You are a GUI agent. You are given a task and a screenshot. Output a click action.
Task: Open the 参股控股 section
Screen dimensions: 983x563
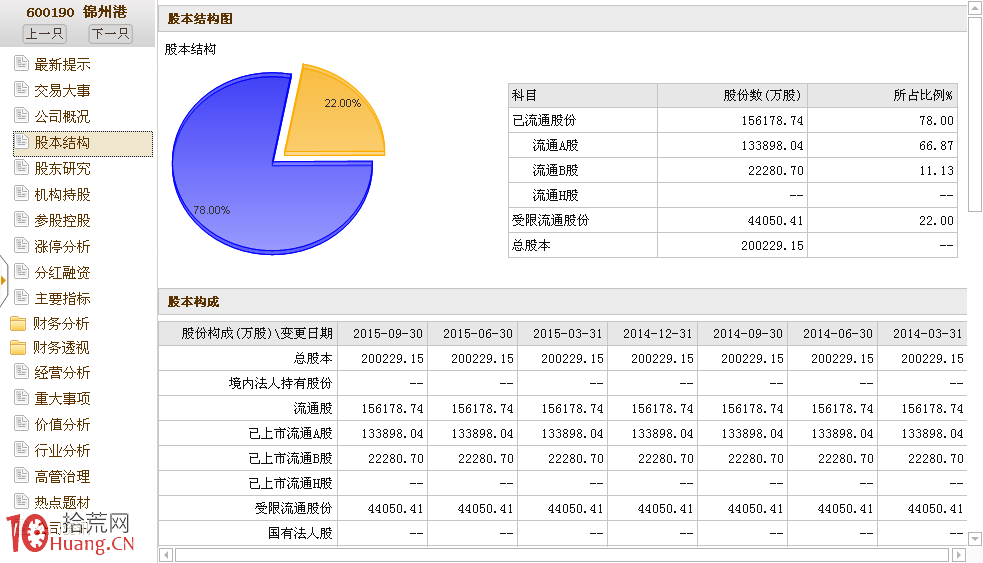point(62,221)
